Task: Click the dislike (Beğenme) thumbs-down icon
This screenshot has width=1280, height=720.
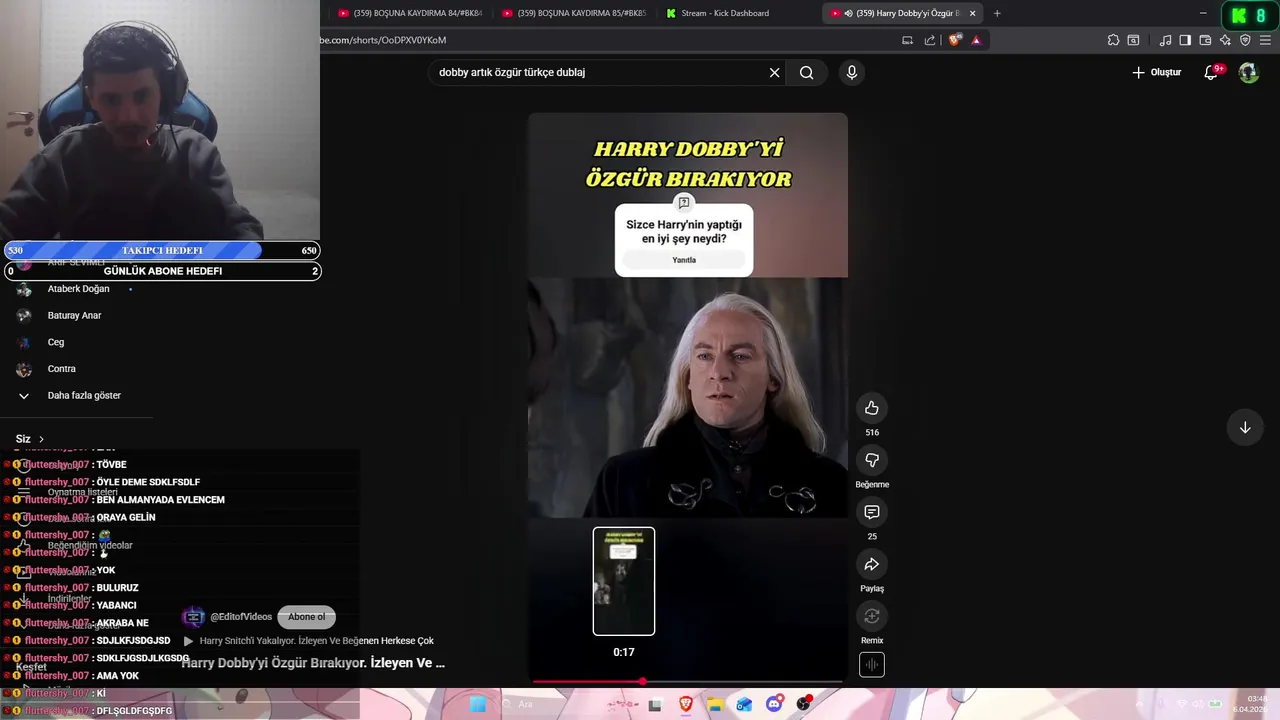Action: pyautogui.click(x=872, y=460)
